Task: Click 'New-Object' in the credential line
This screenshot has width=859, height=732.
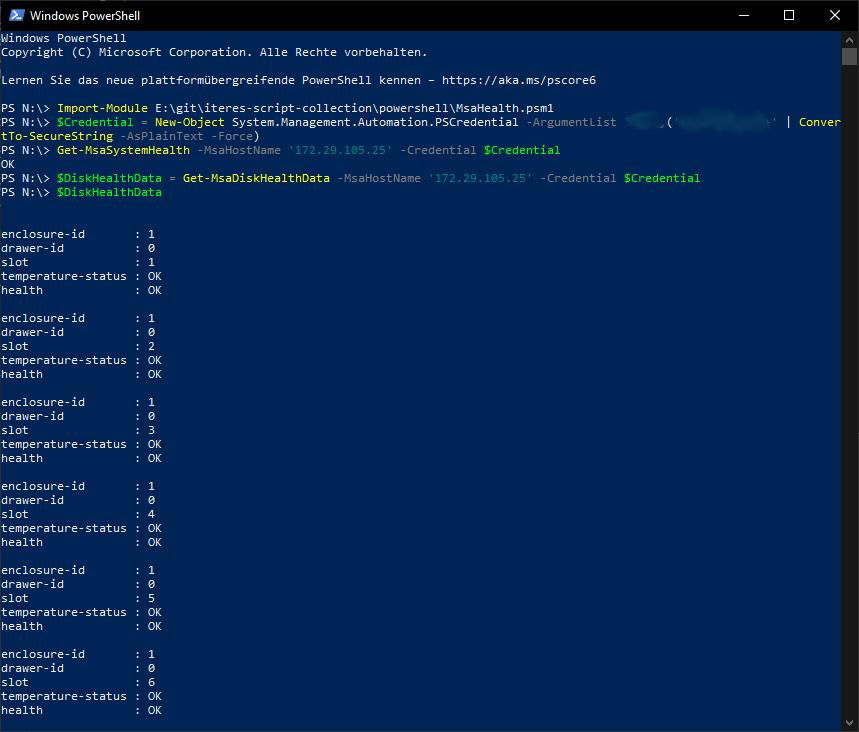Action: click(190, 122)
